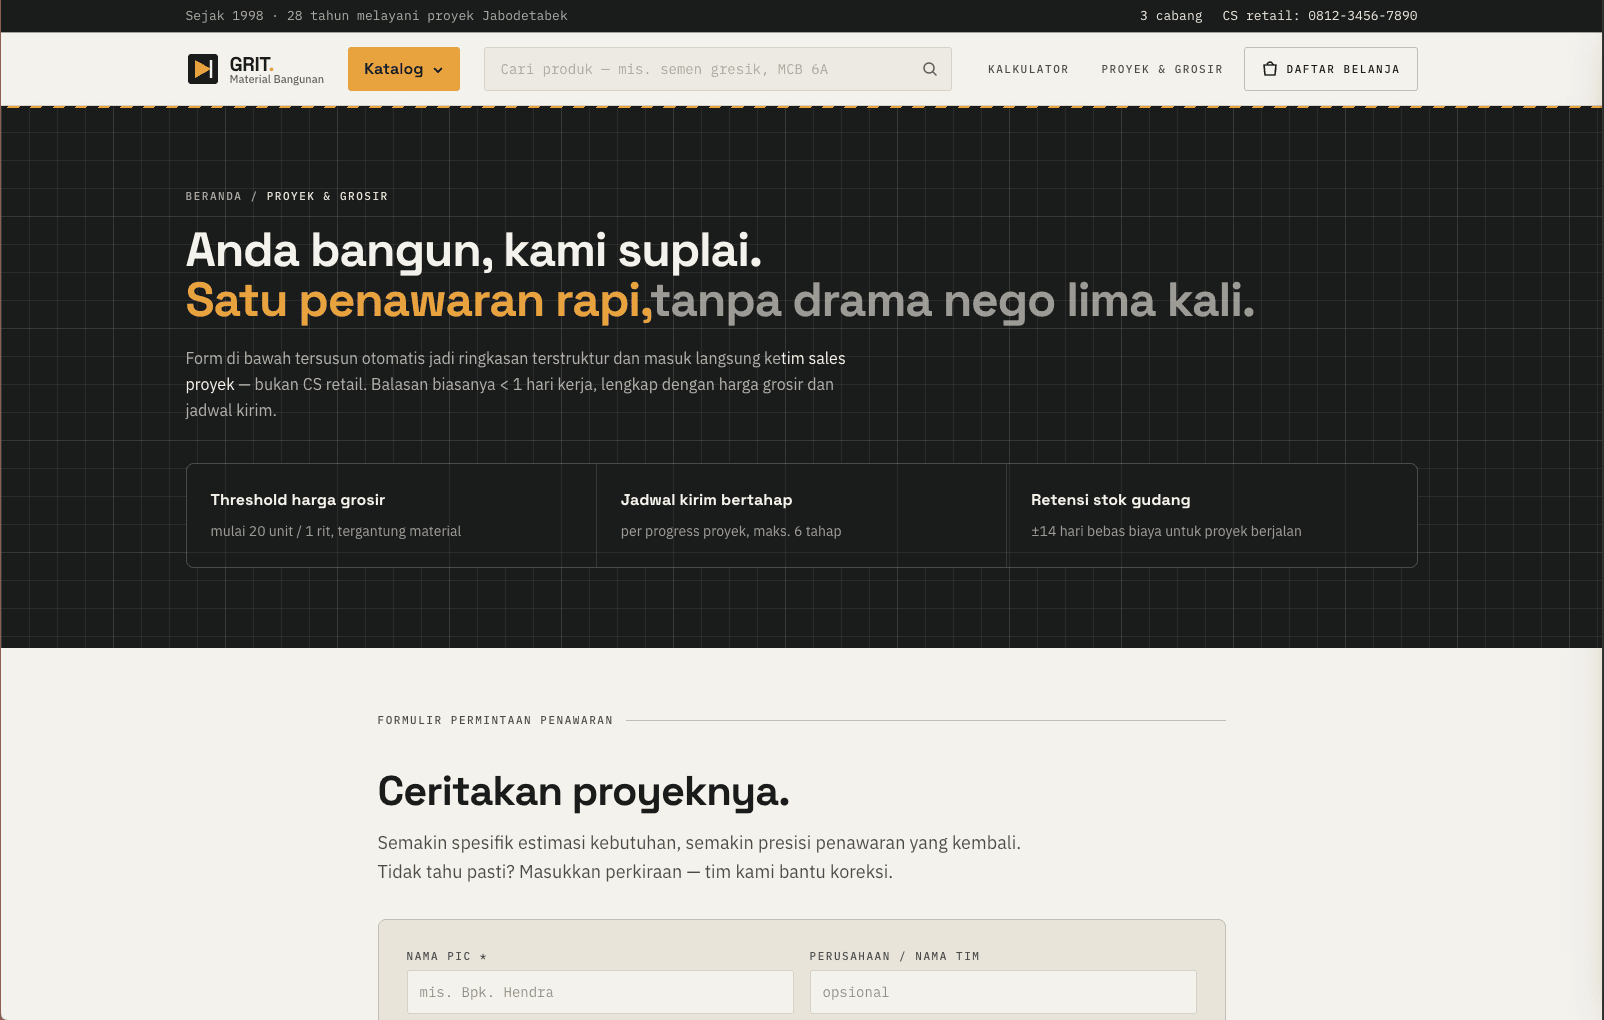Click into the Nama PIC field
The height and width of the screenshot is (1020, 1604).
600,992
